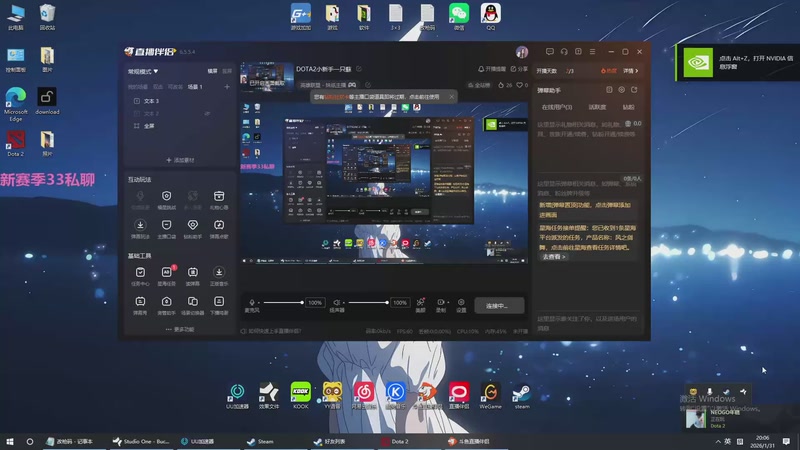
Task: Open the 设置 settings icon in control bar
Action: (461, 305)
